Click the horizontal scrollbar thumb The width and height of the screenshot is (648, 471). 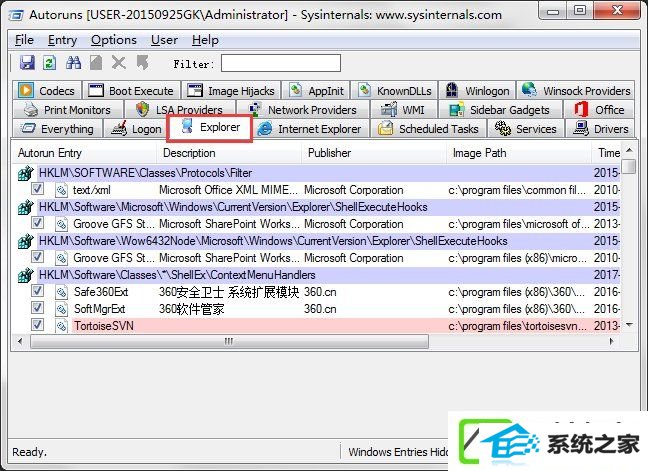coord(229,341)
